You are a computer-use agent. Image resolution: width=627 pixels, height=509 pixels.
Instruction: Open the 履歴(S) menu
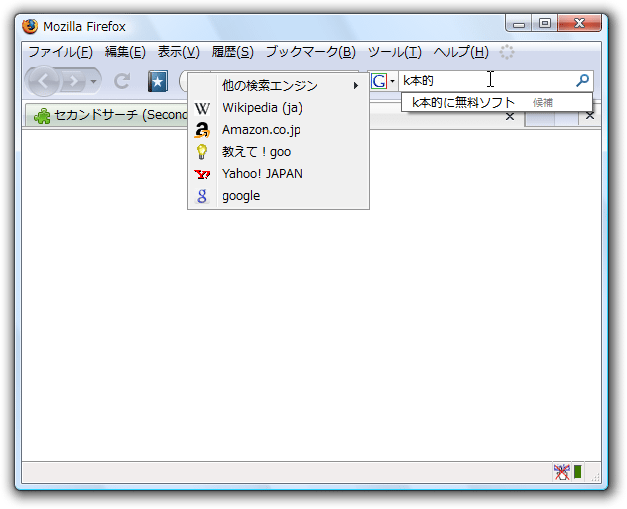[x=232, y=52]
